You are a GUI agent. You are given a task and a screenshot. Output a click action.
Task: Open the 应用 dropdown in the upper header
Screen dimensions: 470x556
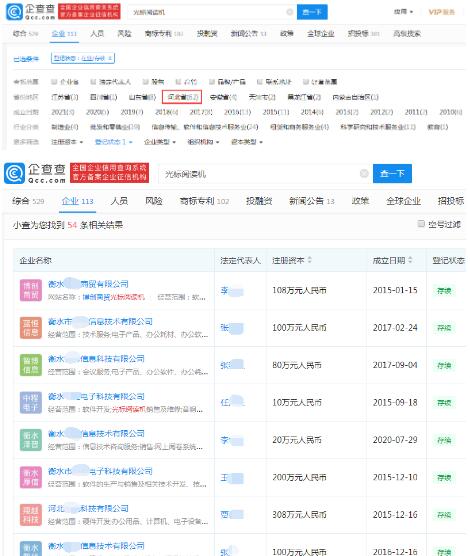[x=403, y=12]
